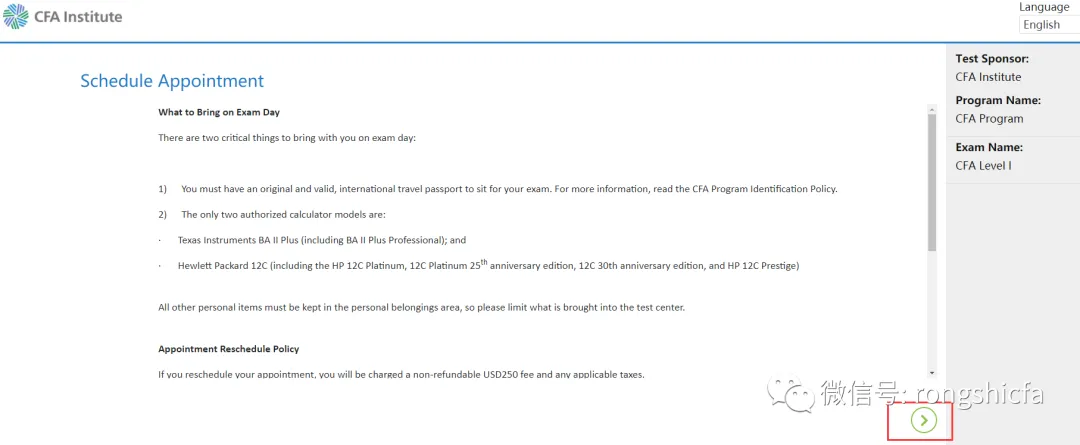Click the 'Appointment Reschedule Policy' heading

[229, 349]
